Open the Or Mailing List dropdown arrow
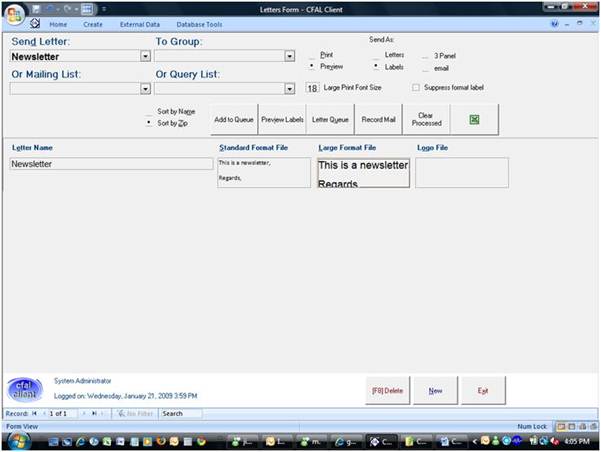 click(145, 89)
